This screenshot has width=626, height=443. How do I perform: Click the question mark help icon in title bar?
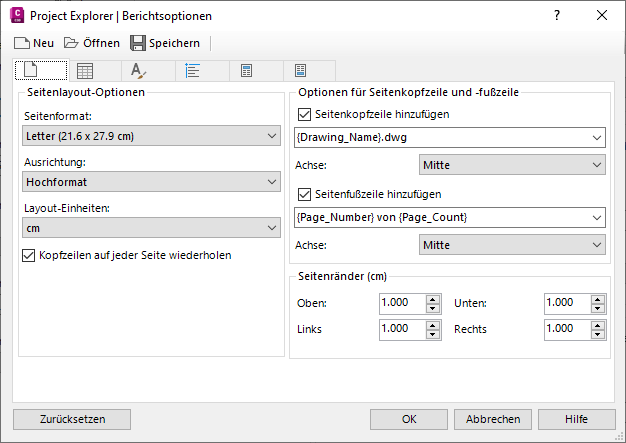point(557,16)
